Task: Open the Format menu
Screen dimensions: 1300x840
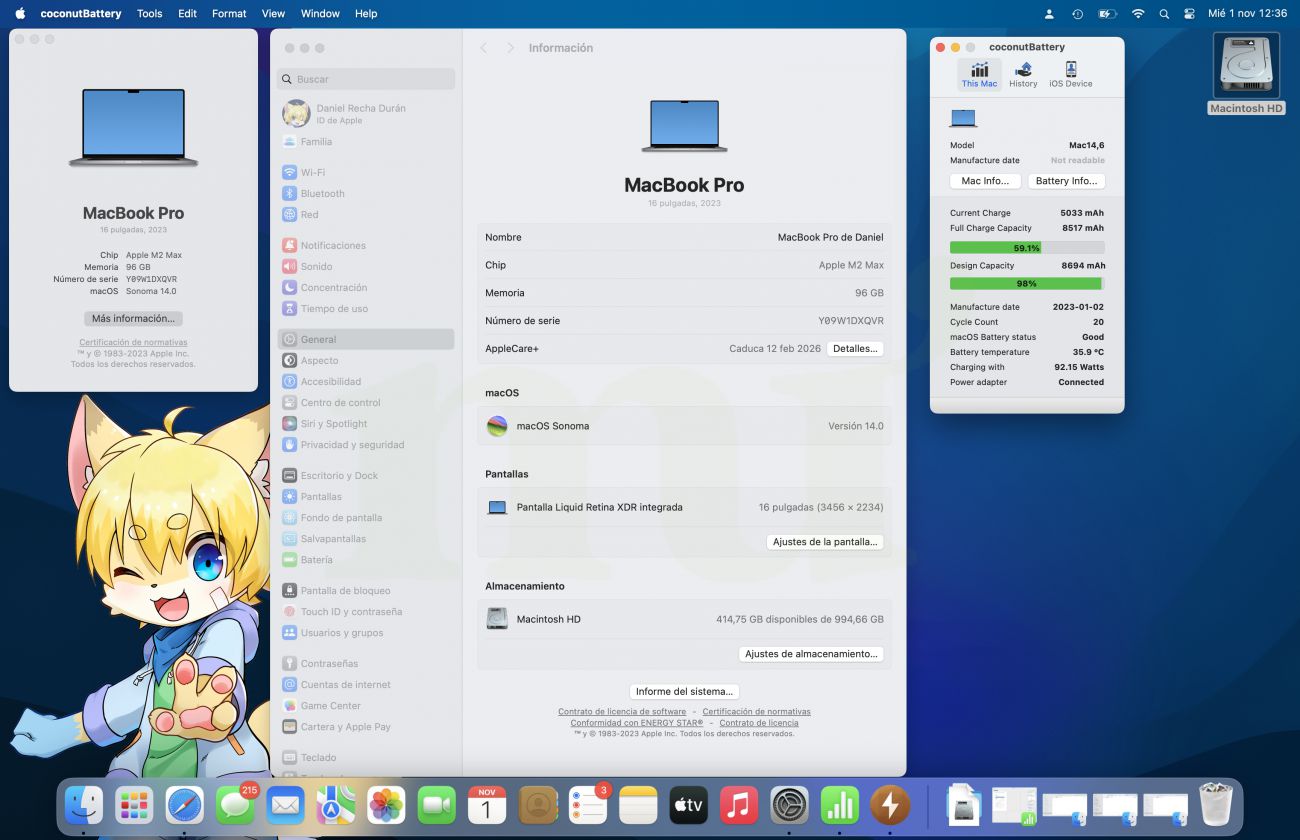Action: [x=229, y=14]
